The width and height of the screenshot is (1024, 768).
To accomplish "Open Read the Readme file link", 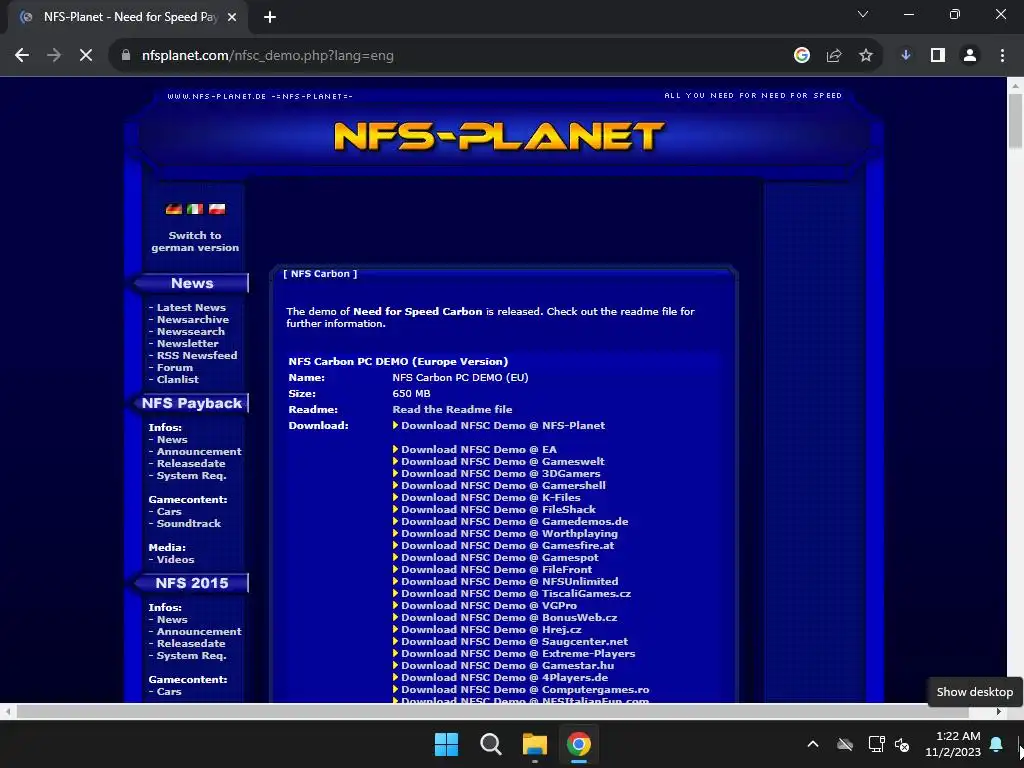I will (452, 409).
